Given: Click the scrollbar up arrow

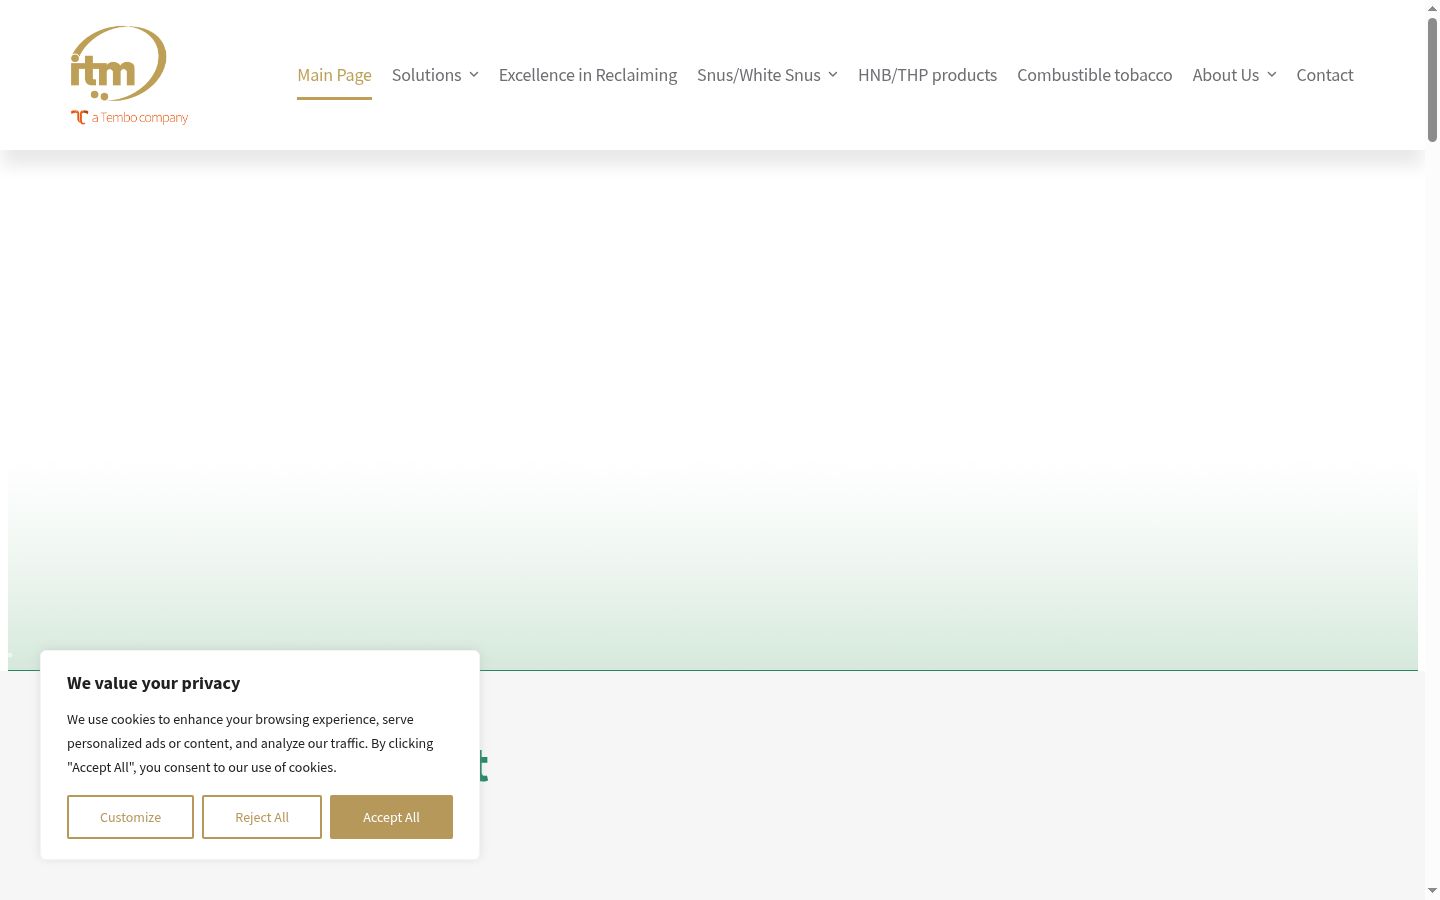Looking at the screenshot, I should point(1432,8).
